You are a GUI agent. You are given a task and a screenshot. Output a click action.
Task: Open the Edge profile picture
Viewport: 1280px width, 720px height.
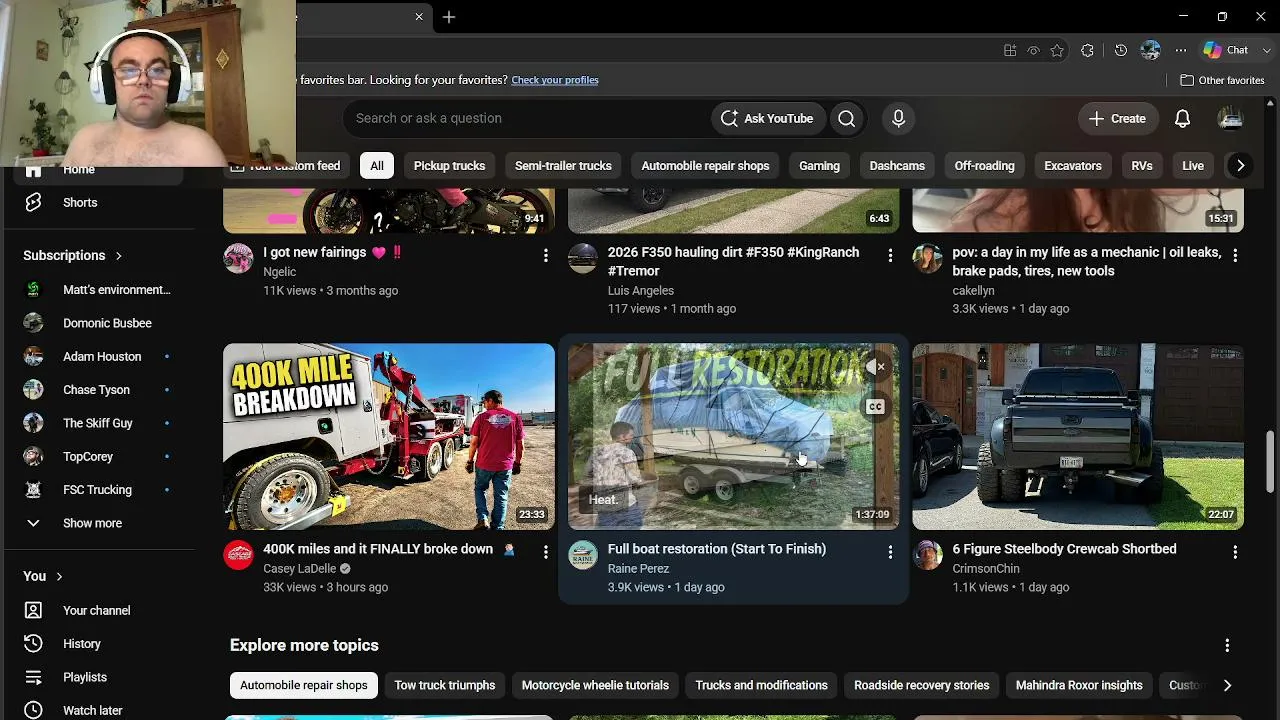tap(1151, 50)
